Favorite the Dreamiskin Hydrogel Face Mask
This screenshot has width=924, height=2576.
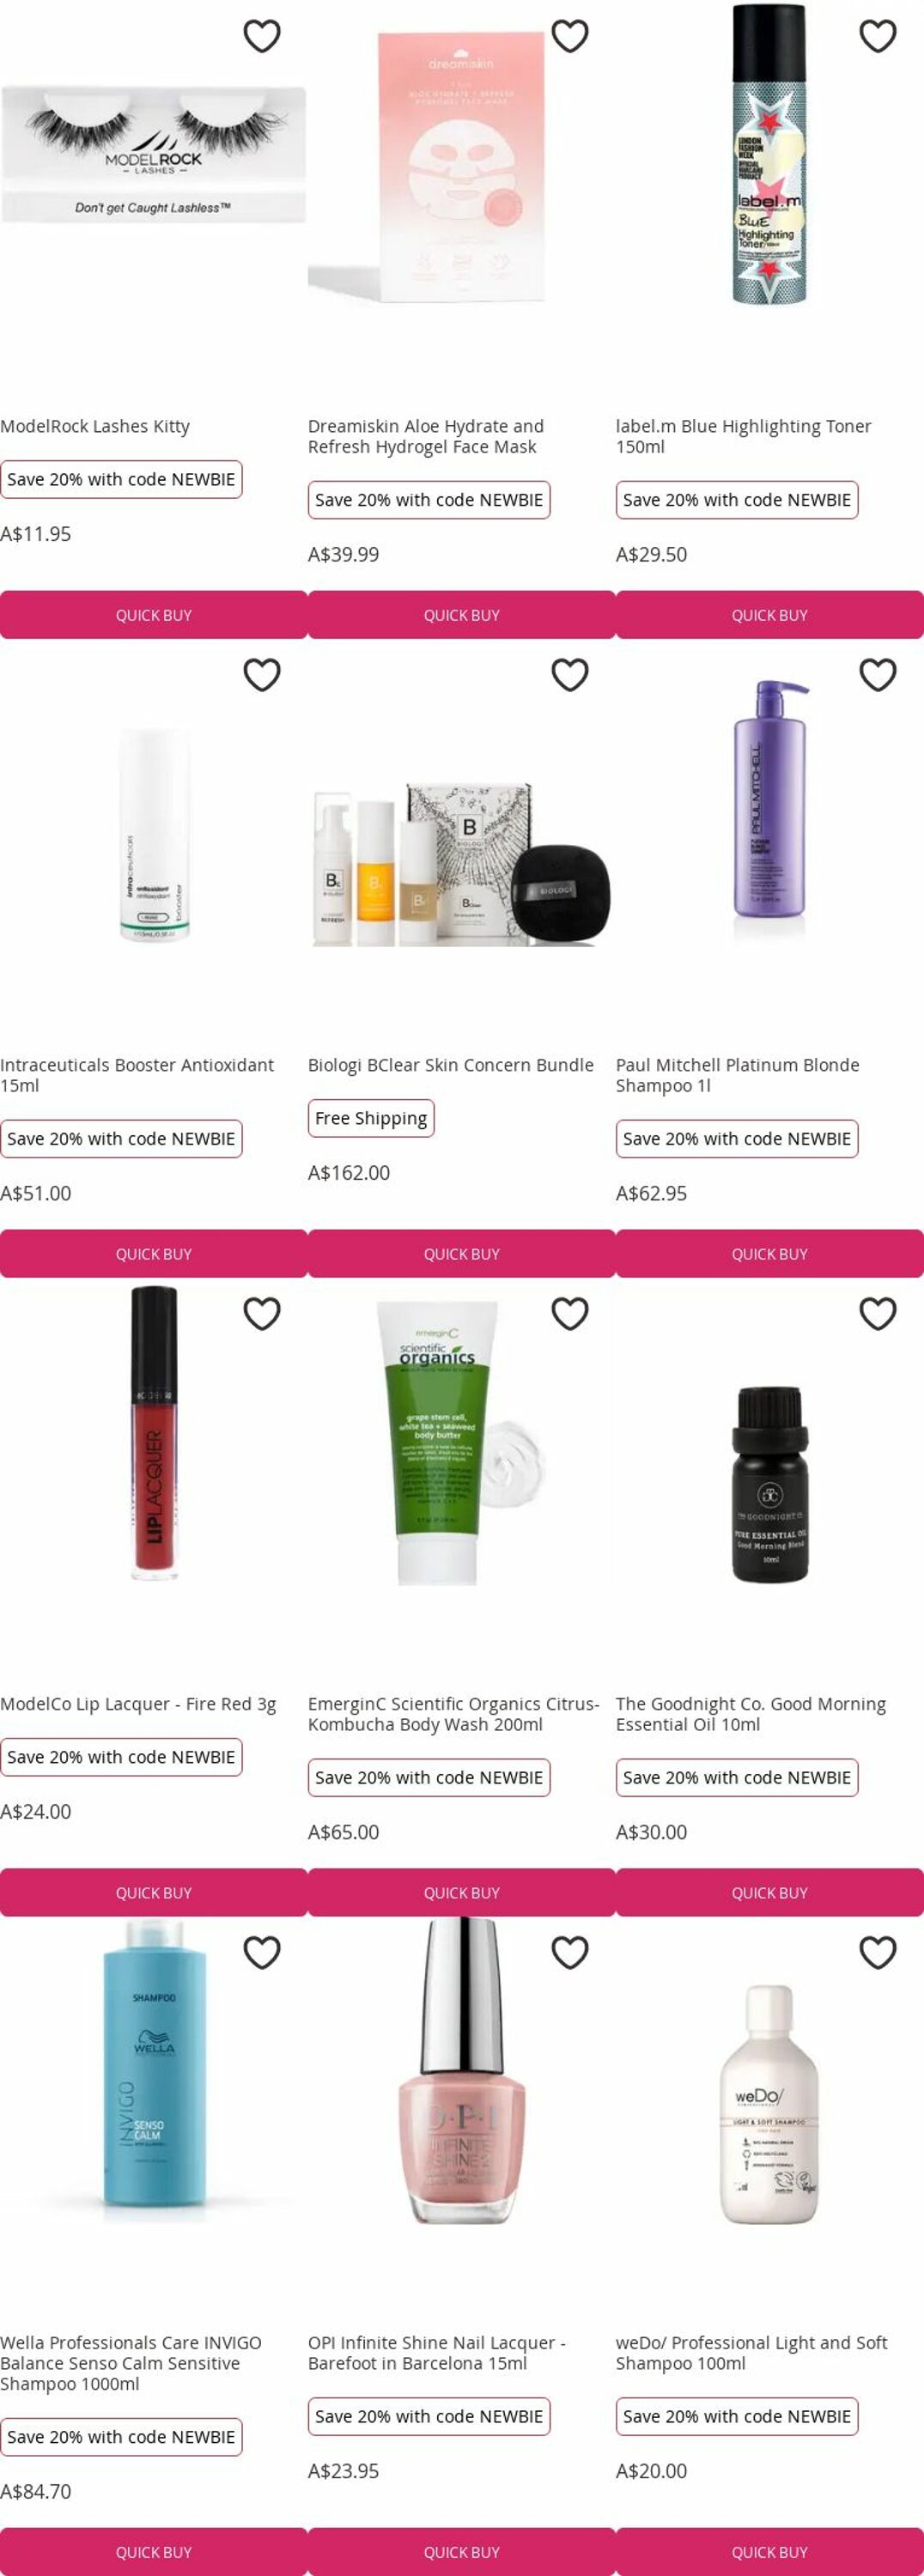[x=570, y=36]
